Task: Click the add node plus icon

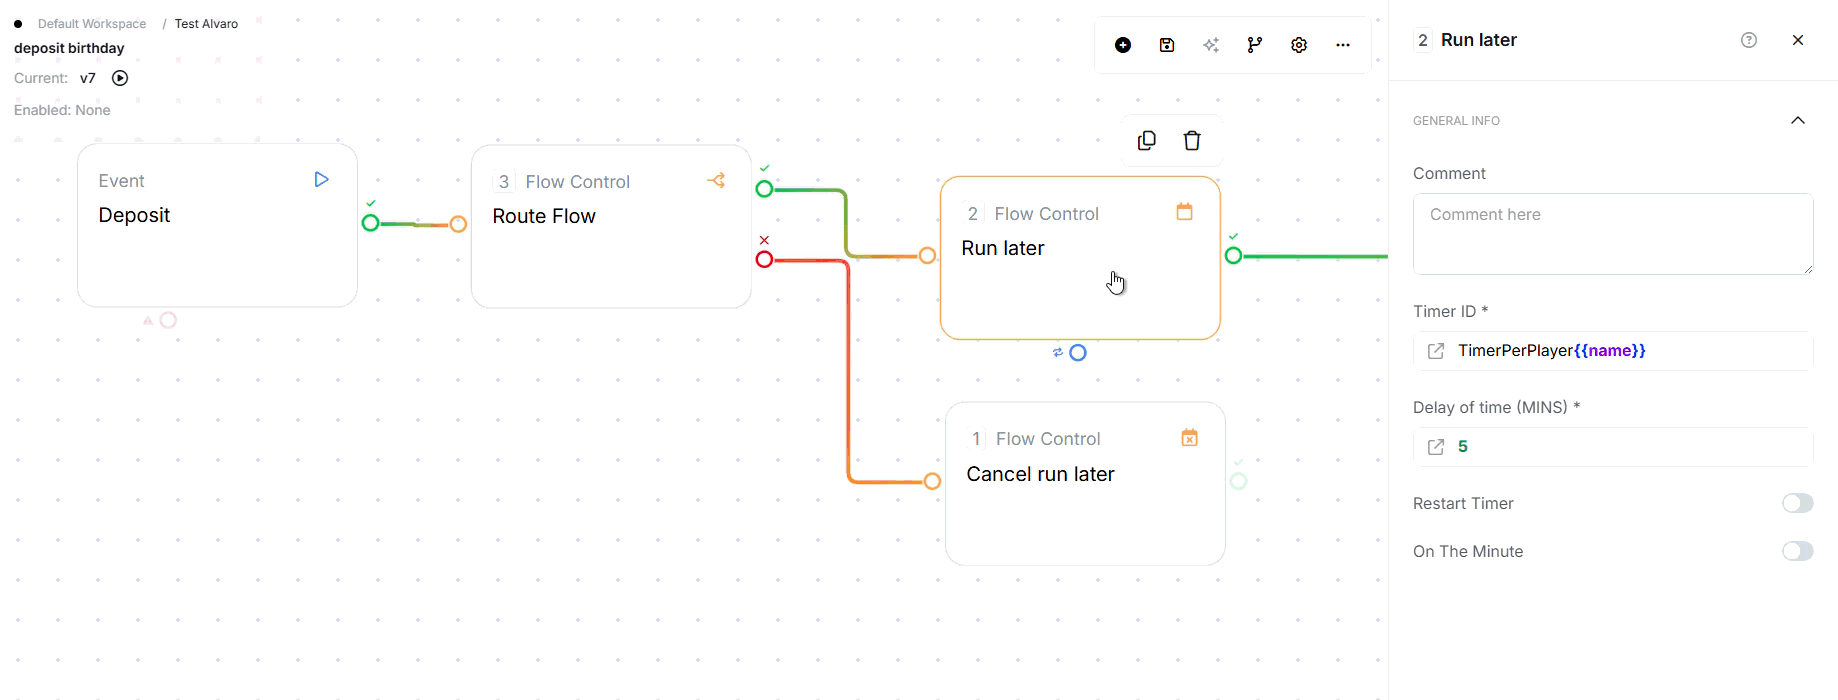Action: click(1123, 45)
